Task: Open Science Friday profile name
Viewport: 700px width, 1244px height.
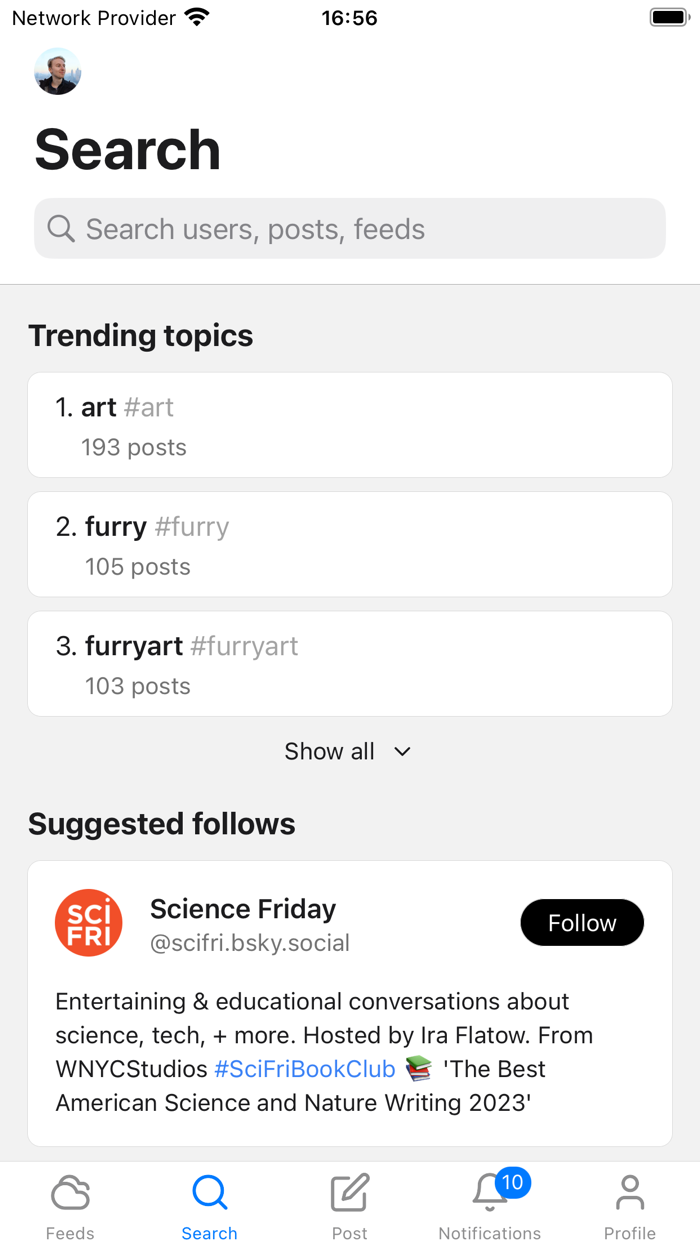Action: (243, 909)
